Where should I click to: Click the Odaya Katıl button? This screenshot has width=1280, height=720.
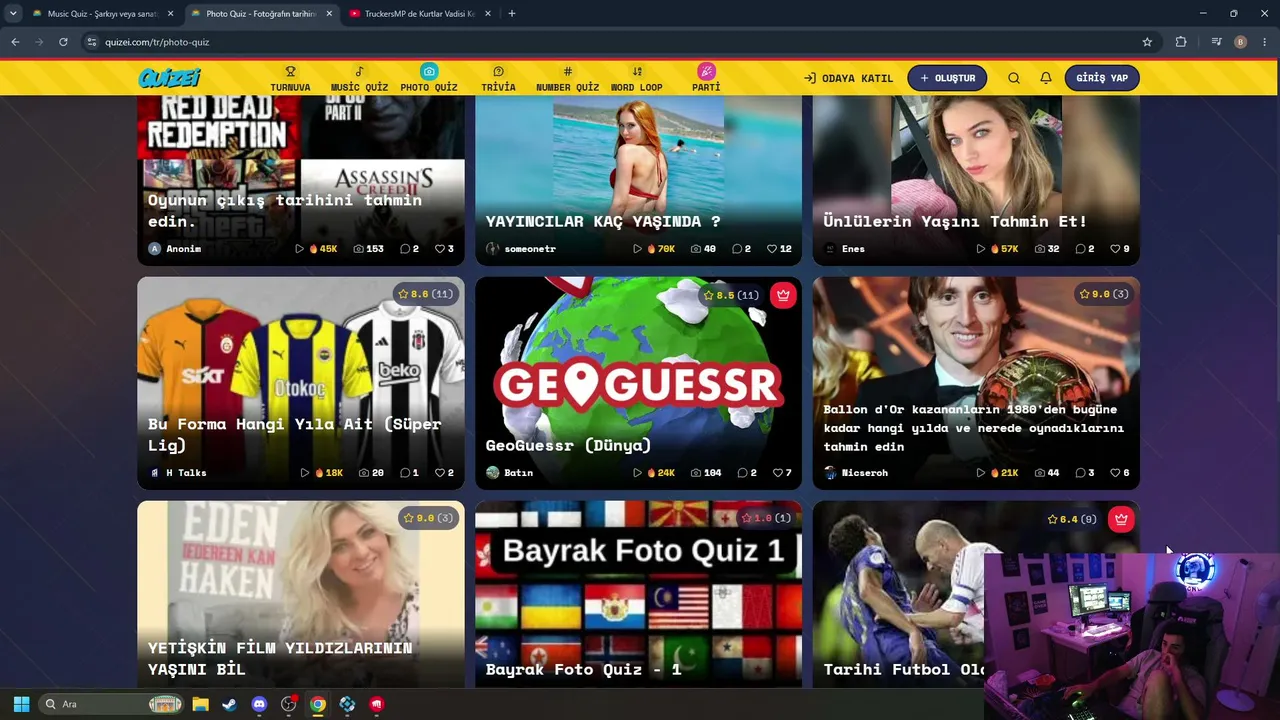pos(849,78)
